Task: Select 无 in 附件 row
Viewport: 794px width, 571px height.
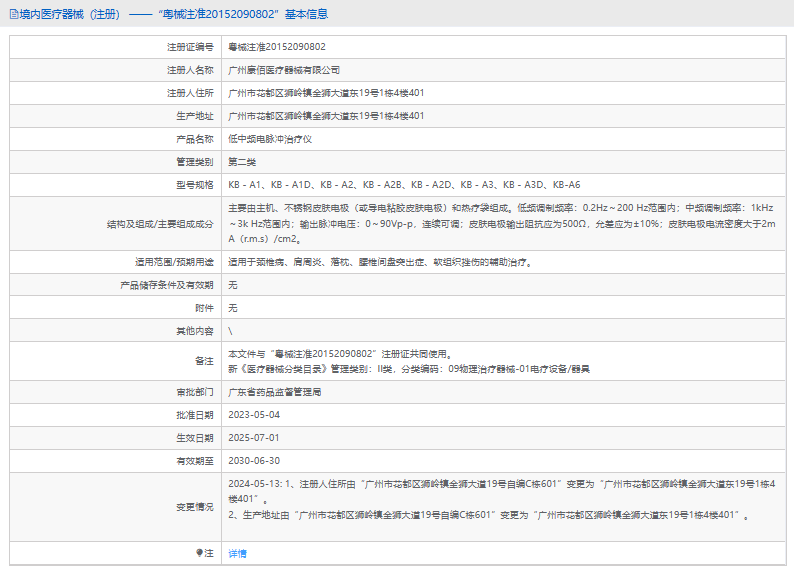Action: click(232, 308)
